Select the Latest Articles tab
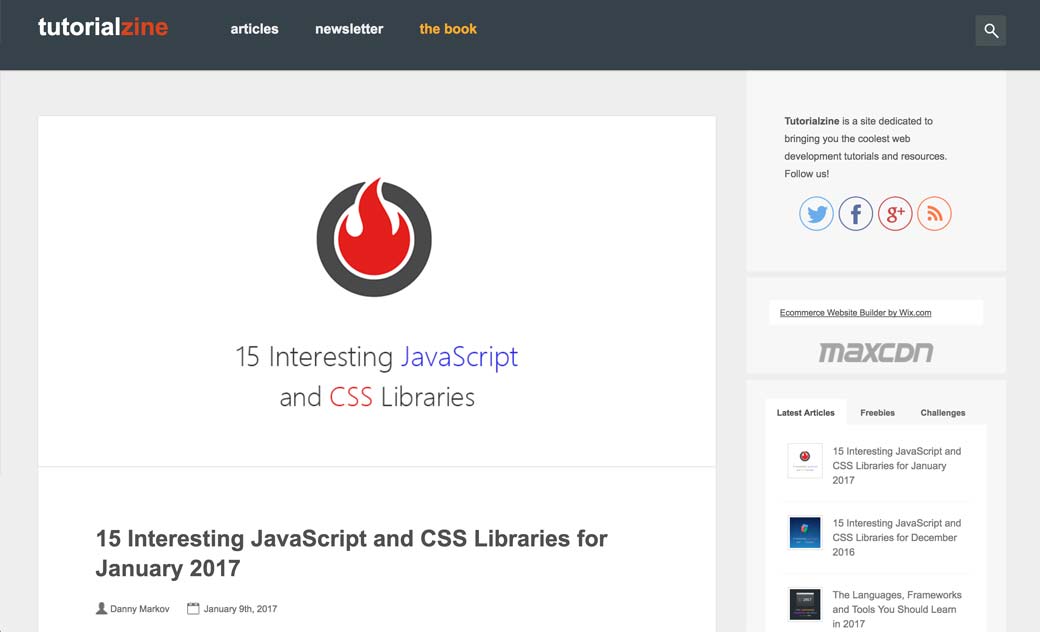 805,412
